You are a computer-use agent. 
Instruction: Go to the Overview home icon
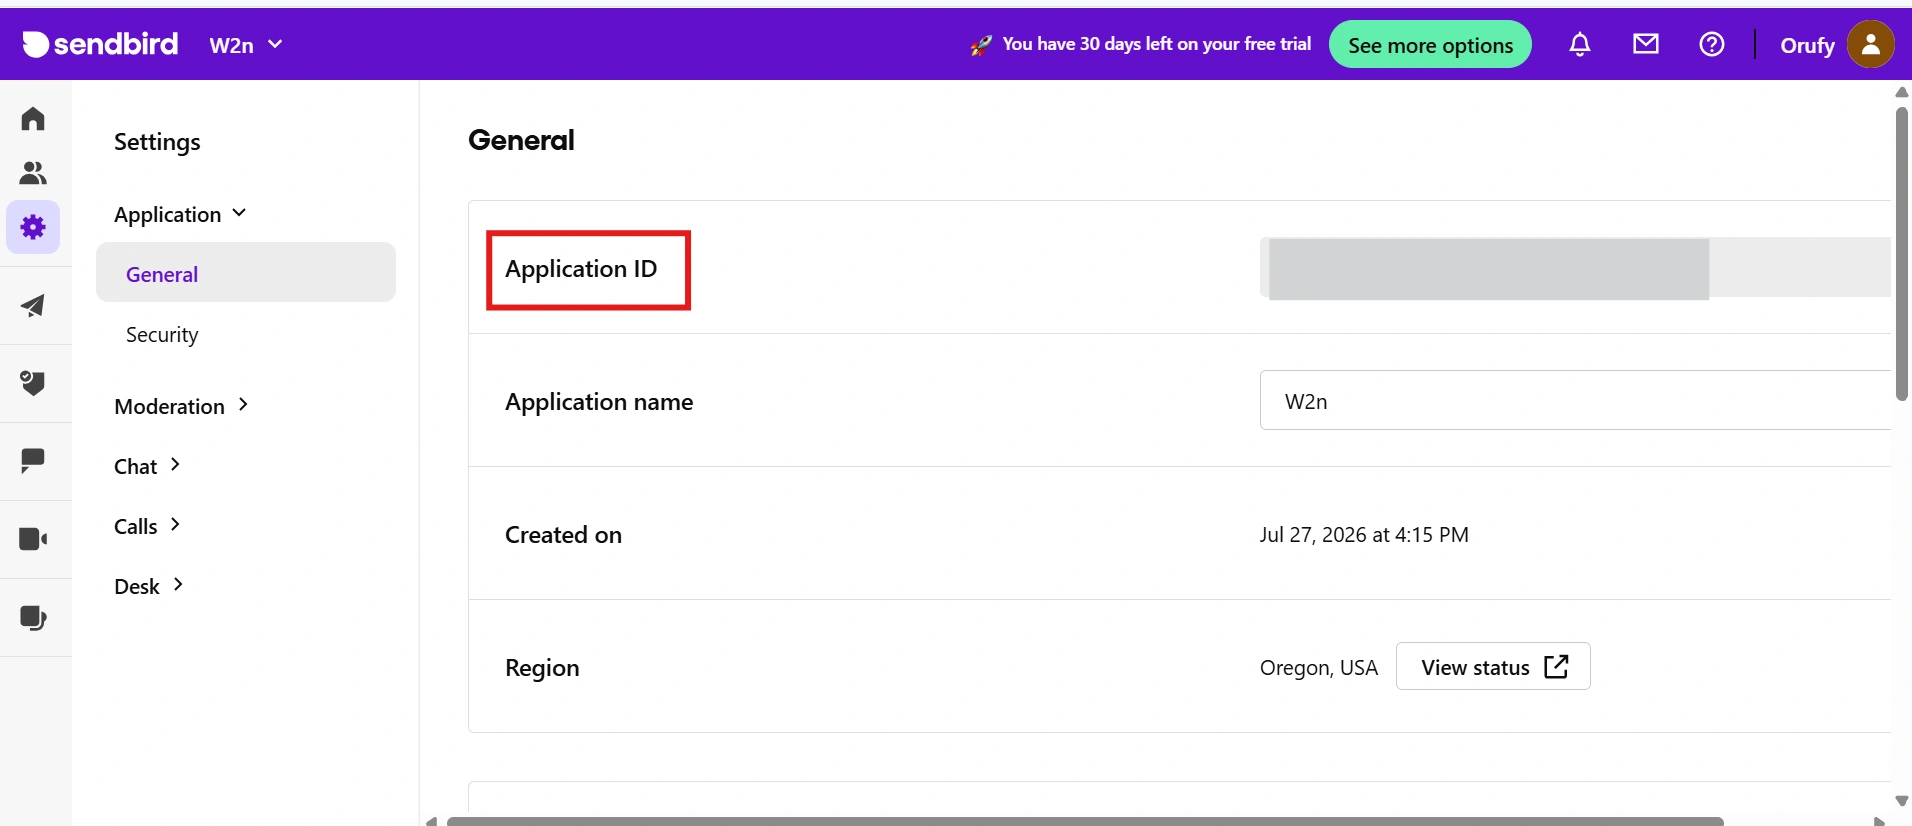33,119
